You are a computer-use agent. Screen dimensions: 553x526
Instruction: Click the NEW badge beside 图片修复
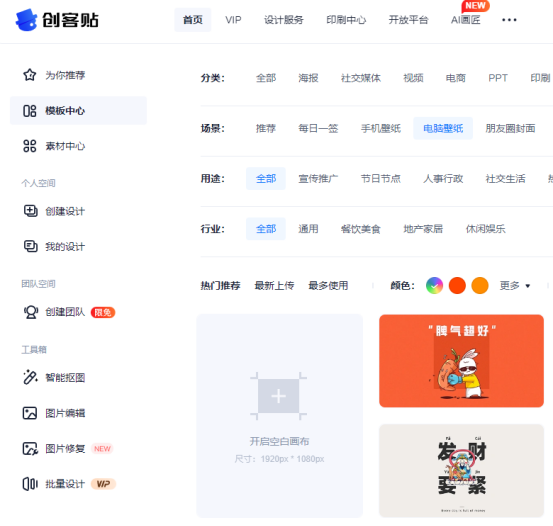[102, 448]
